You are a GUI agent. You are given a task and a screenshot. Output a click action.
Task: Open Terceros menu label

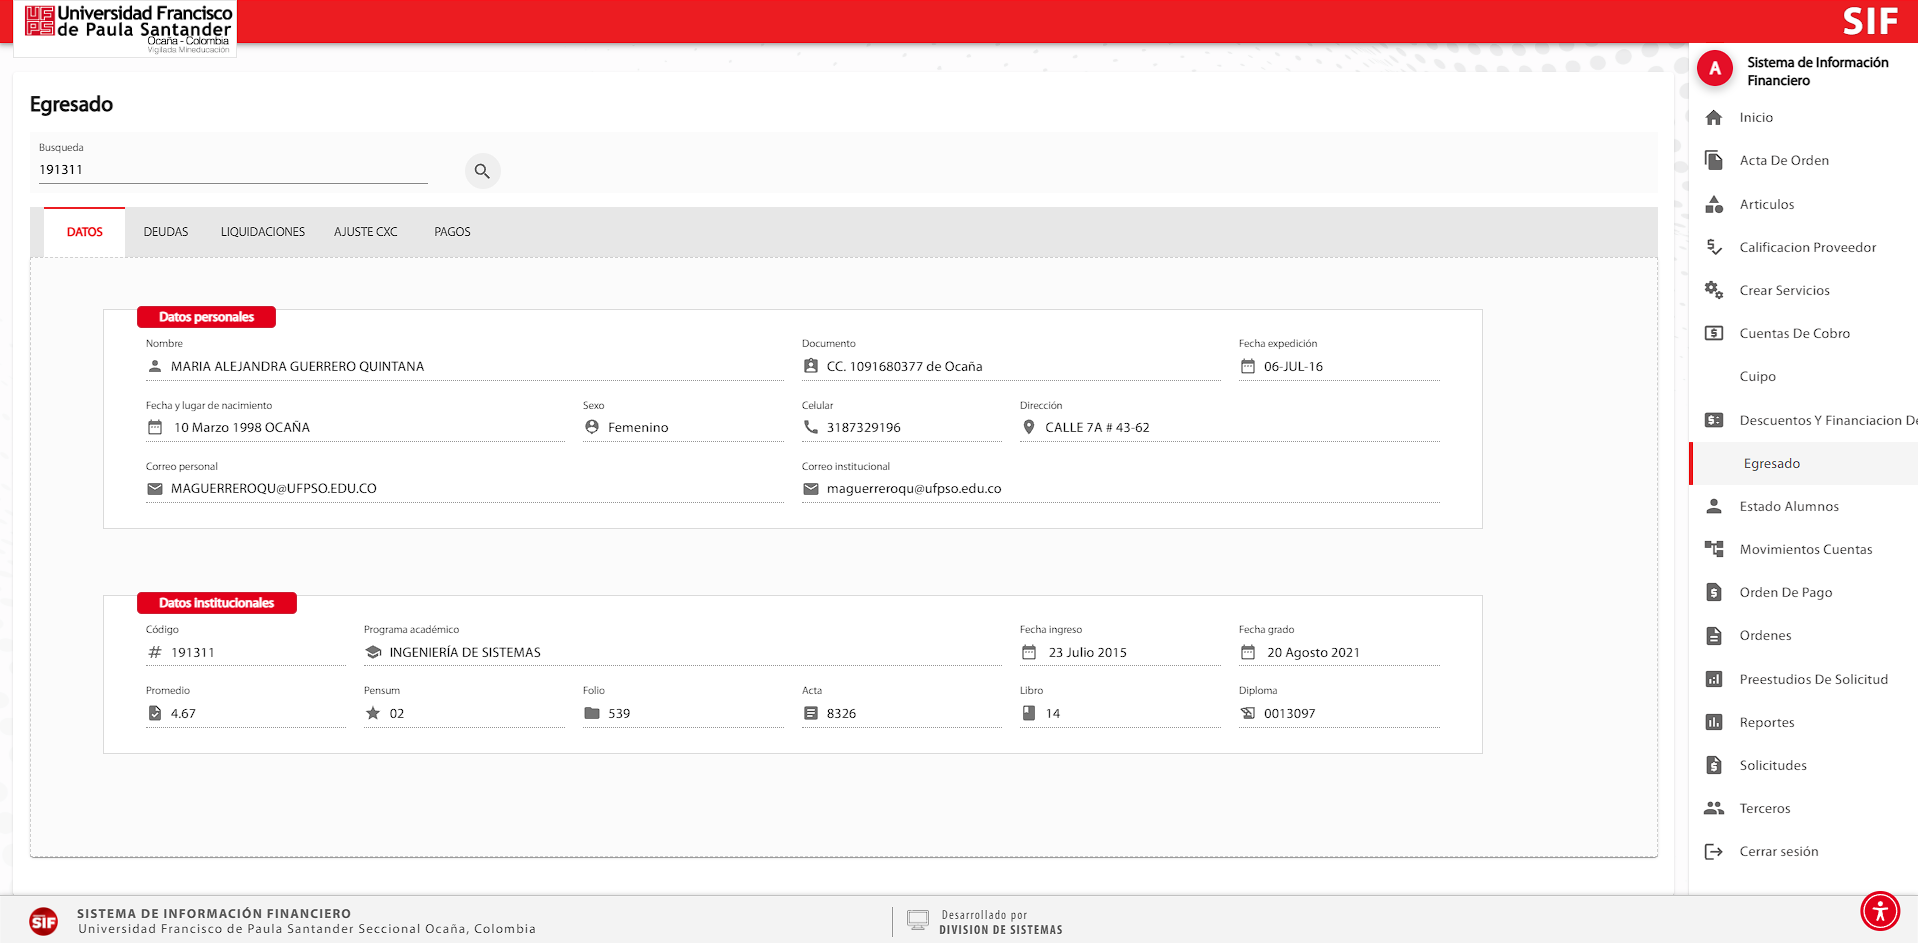(1765, 808)
